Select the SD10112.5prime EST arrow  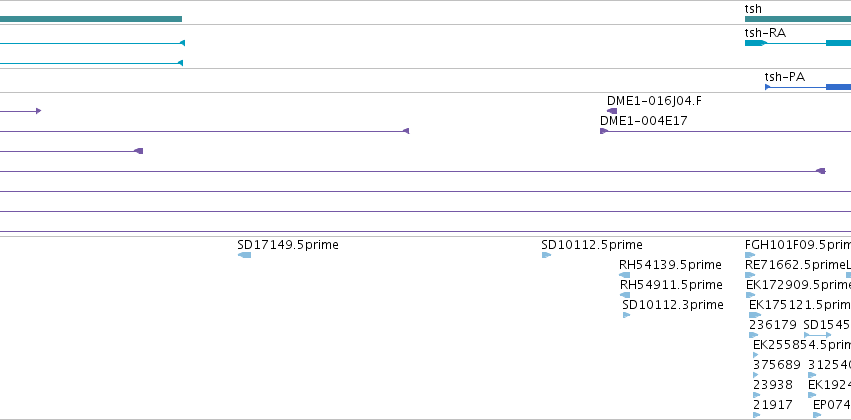pos(547,255)
